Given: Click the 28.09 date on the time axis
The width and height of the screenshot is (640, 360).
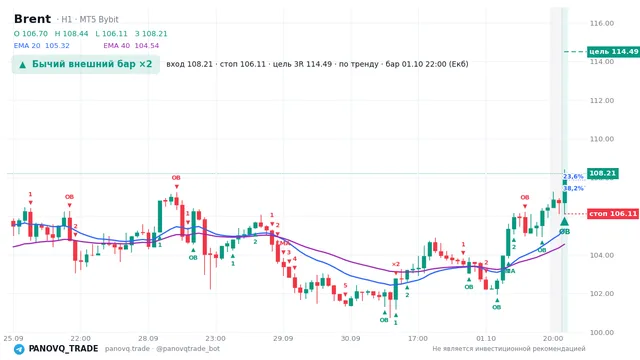Looking at the screenshot, I should [148, 338].
